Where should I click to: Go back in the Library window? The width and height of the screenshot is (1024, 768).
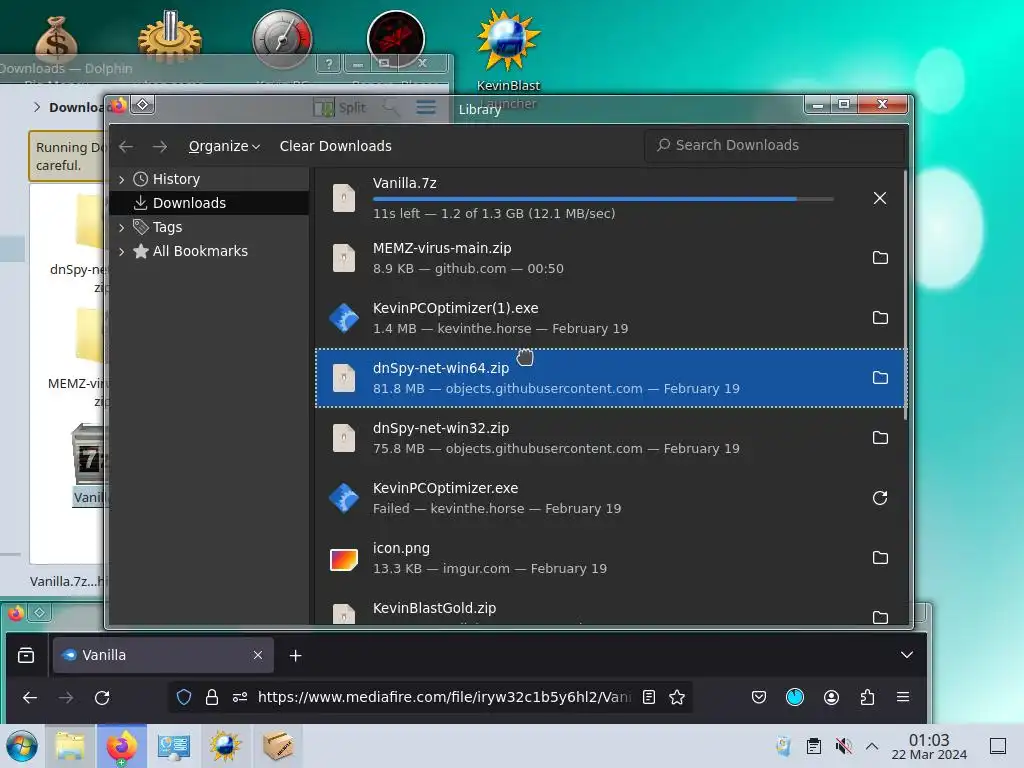tap(126, 146)
